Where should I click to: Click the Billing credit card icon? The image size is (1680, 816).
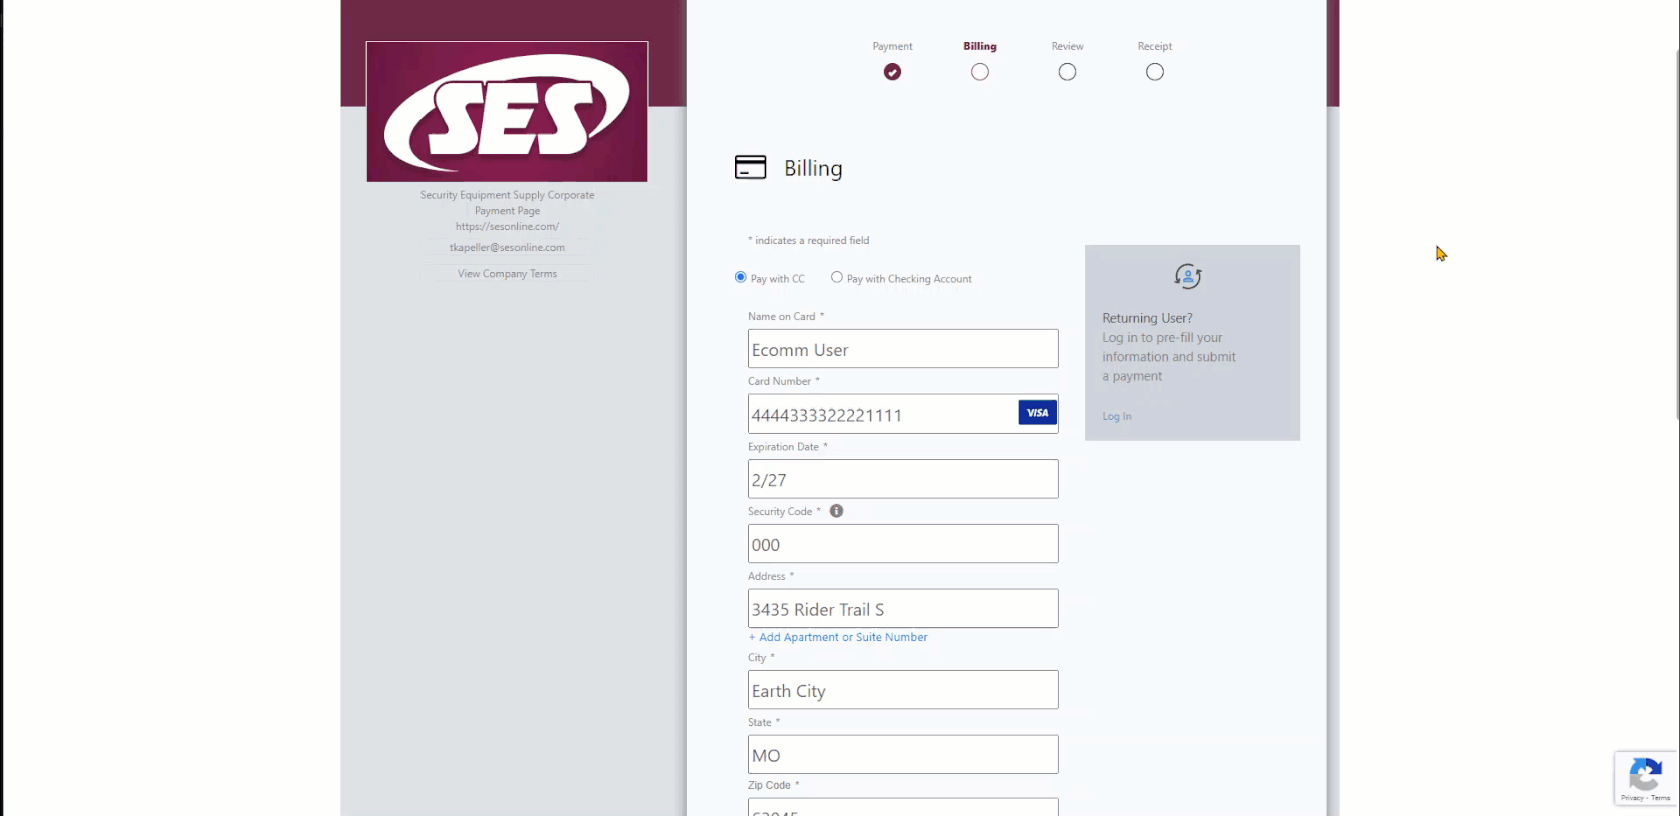click(750, 167)
